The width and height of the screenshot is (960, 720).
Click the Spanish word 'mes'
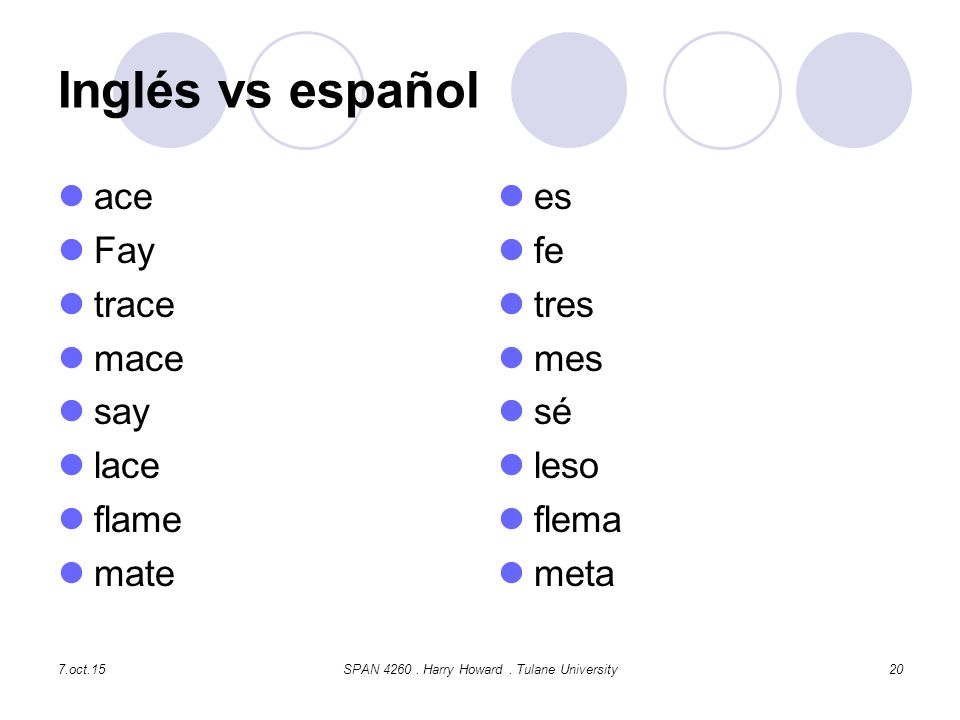568,359
